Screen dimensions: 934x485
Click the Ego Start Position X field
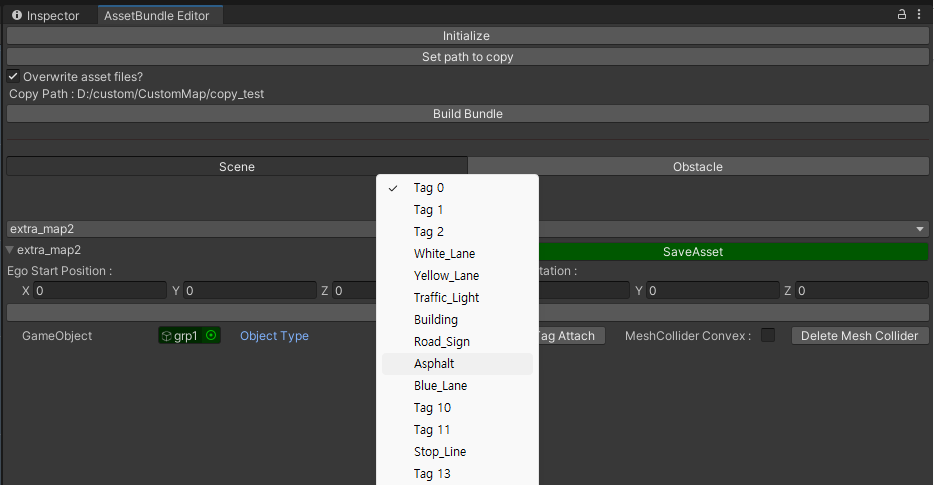pyautogui.click(x=99, y=291)
